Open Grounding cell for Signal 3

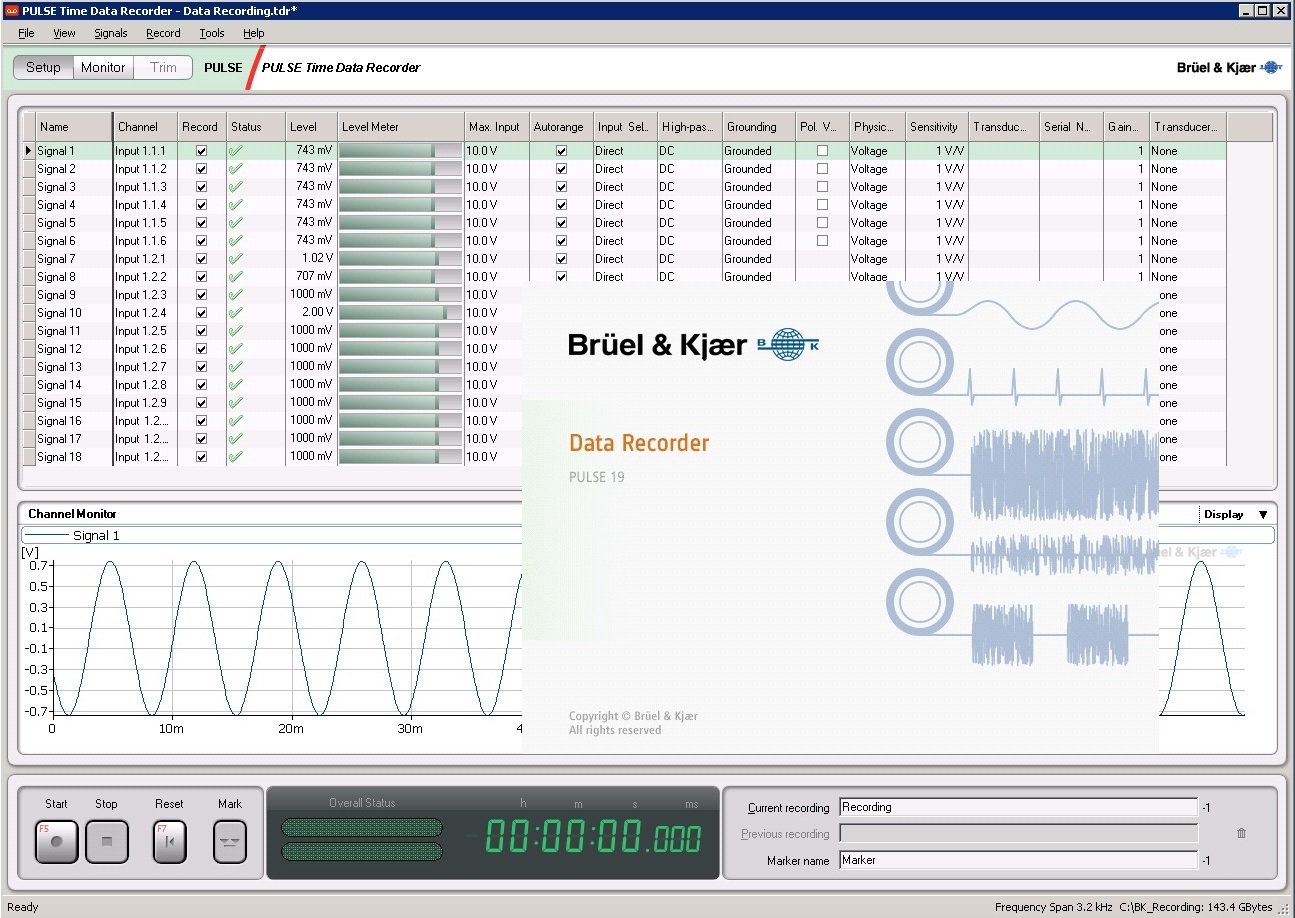click(x=758, y=187)
